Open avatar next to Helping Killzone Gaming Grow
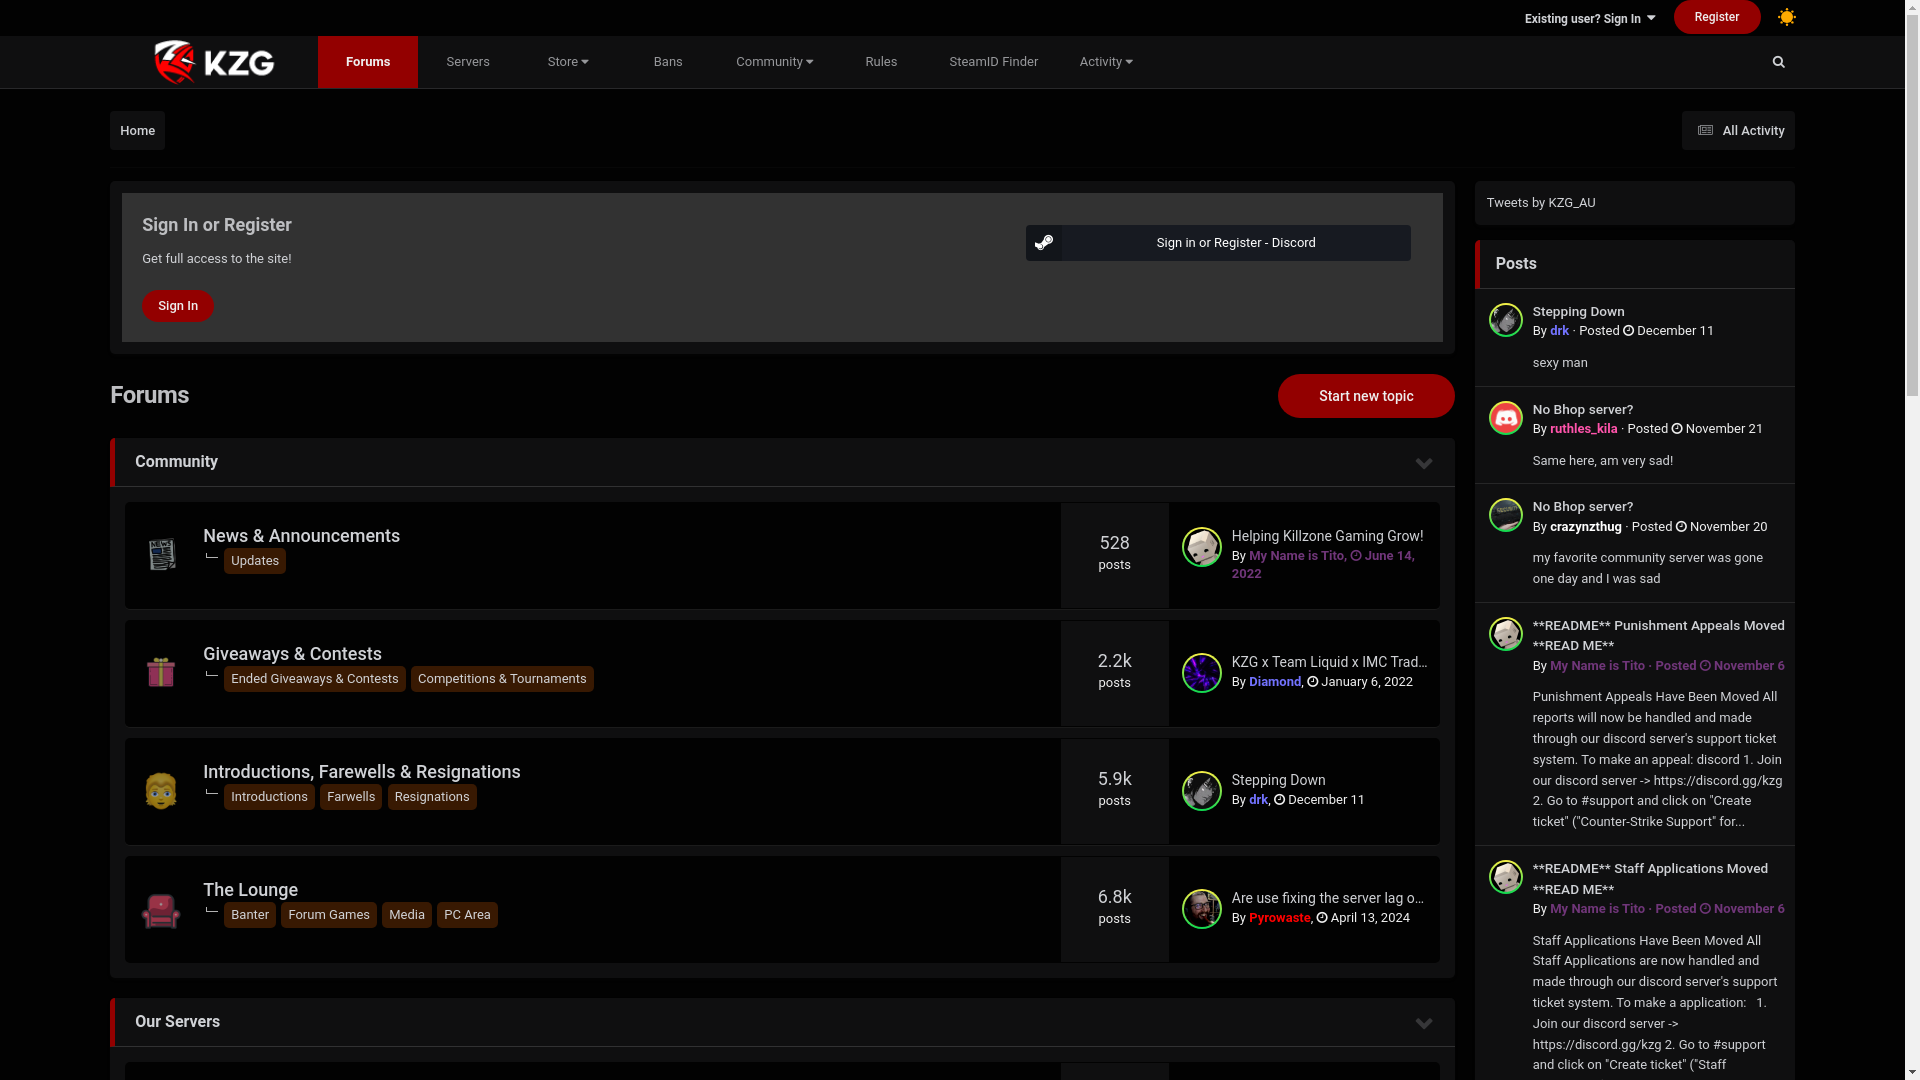 [1202, 547]
